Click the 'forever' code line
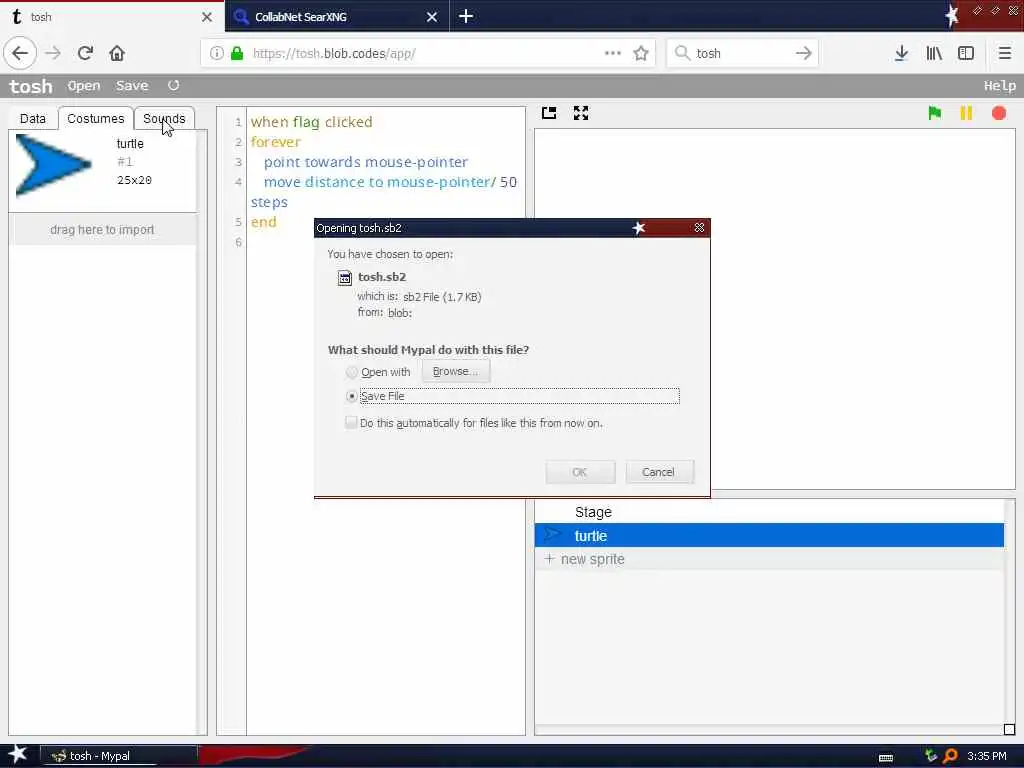The width and height of the screenshot is (1024, 768). 276,142
